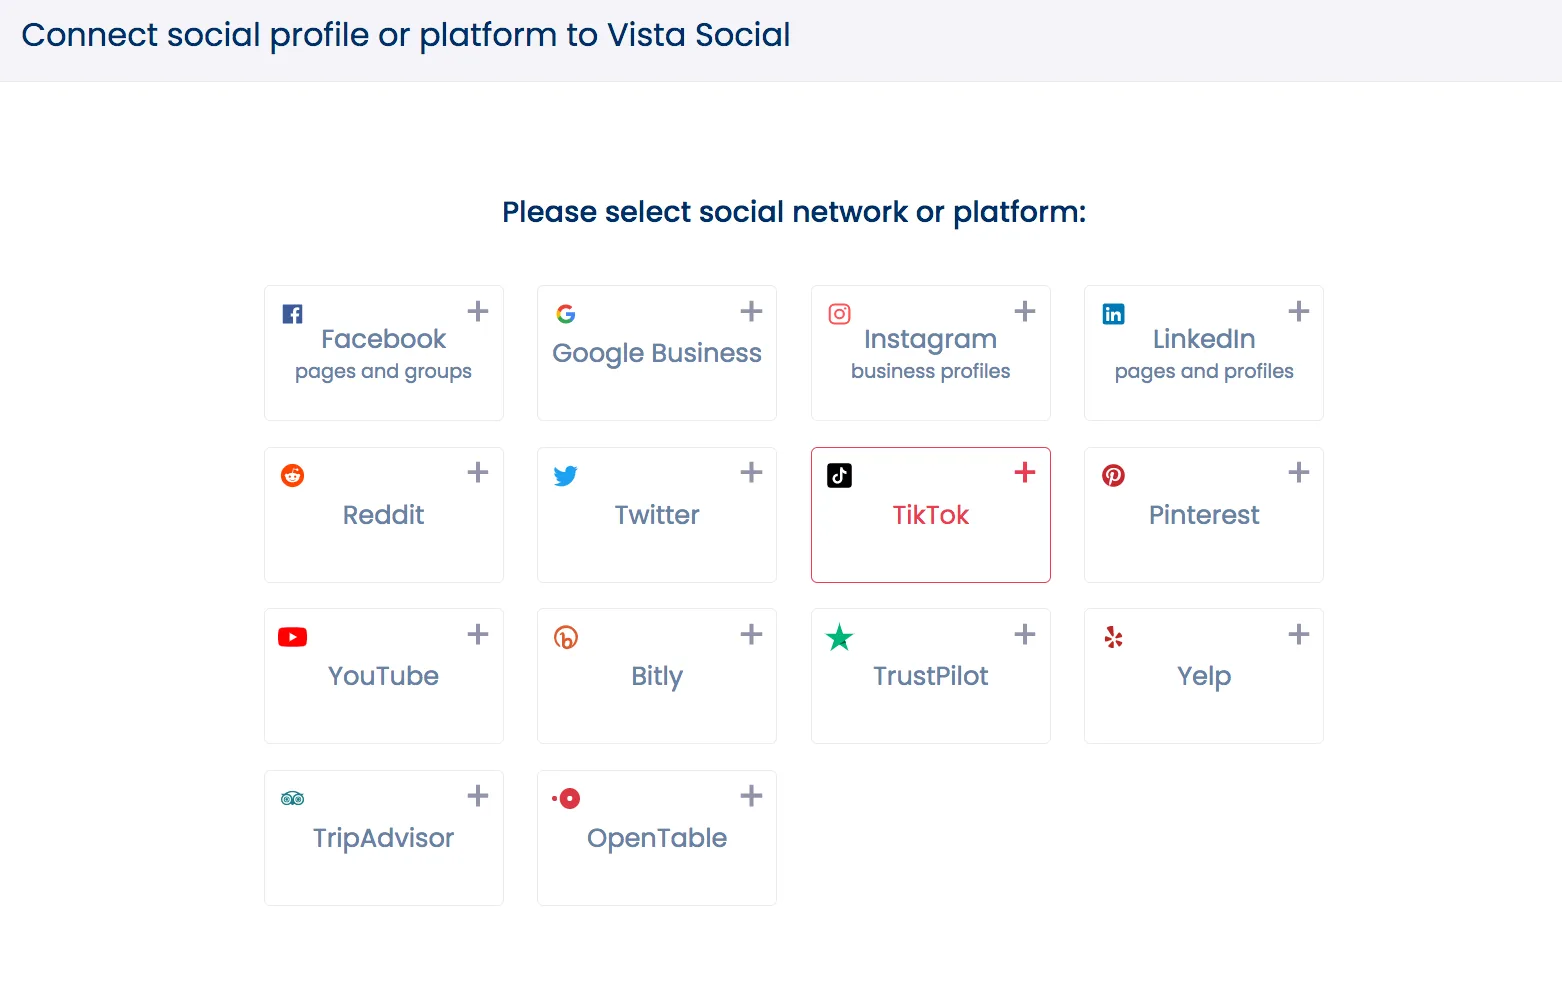Click the plus button on the TikTok card
The width and height of the screenshot is (1562, 992).
tap(1024, 472)
